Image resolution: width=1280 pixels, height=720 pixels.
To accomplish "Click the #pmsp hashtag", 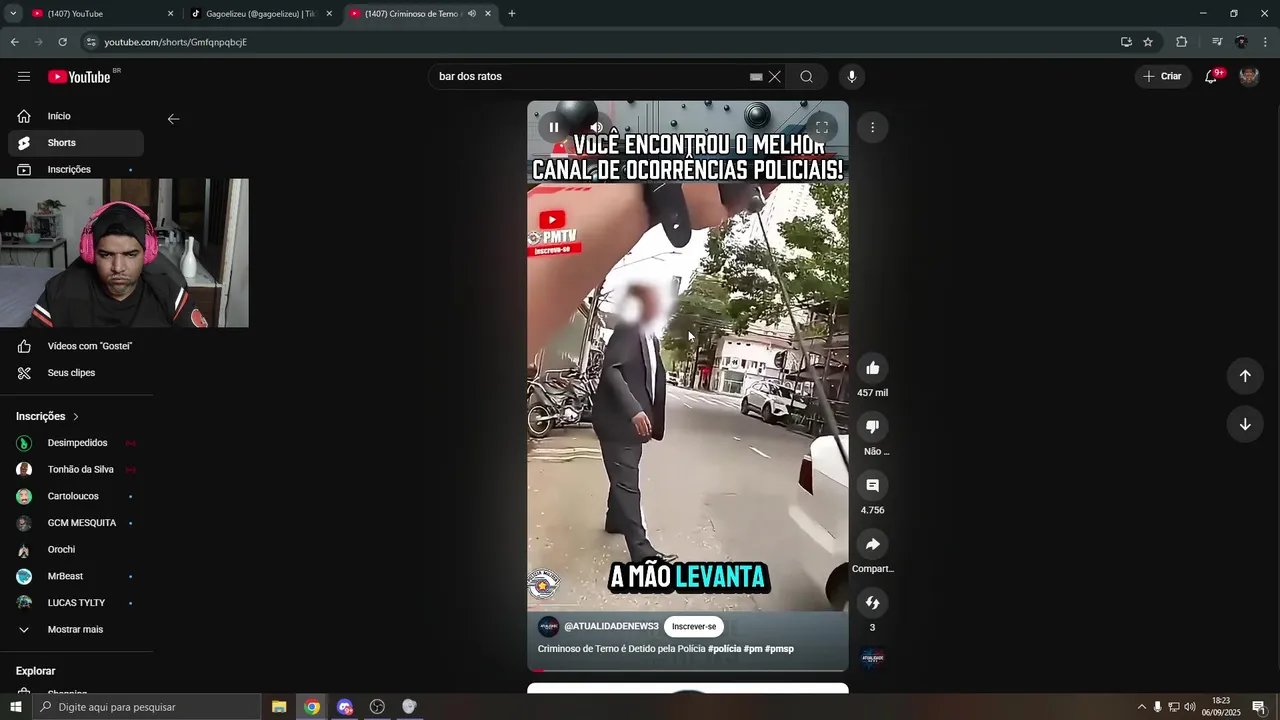I will coord(779,649).
